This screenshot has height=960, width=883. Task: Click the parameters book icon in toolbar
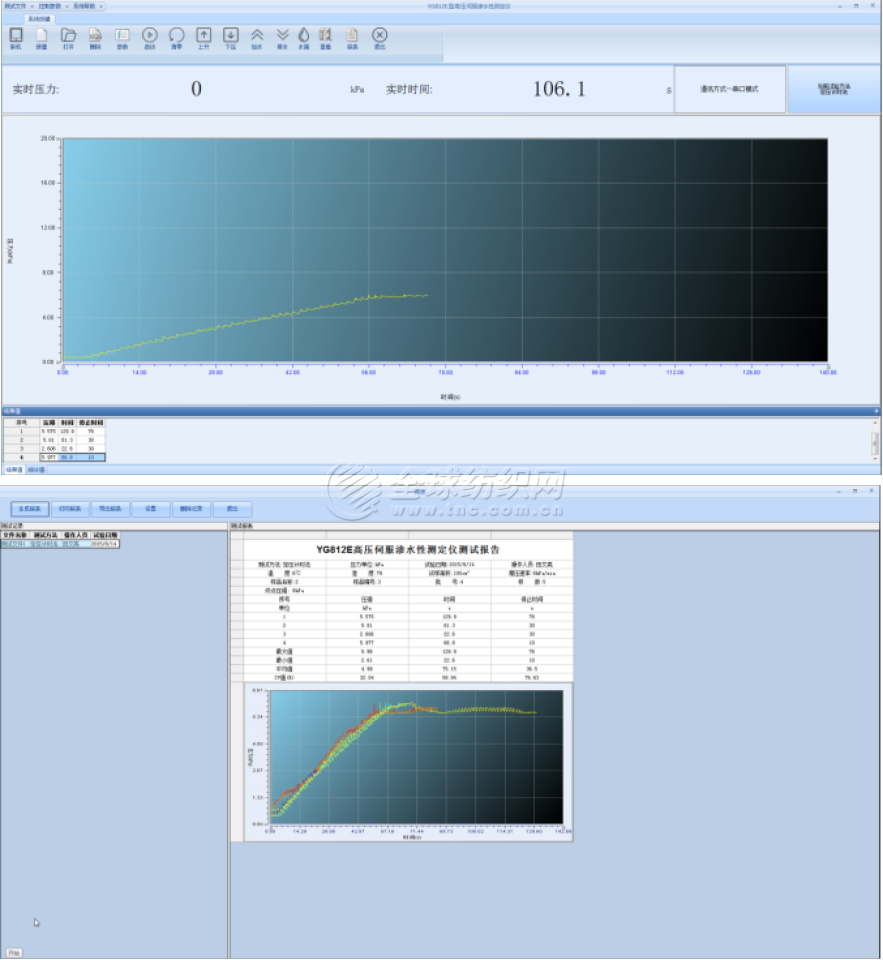click(x=122, y=38)
